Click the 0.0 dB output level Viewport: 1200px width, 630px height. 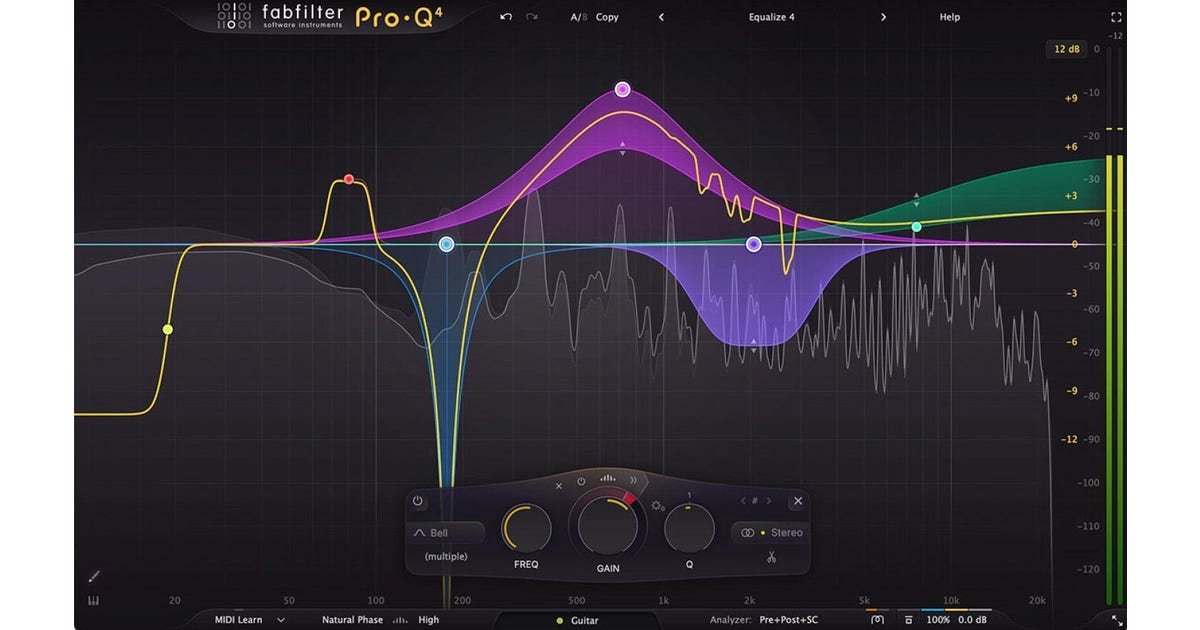[x=973, y=620]
